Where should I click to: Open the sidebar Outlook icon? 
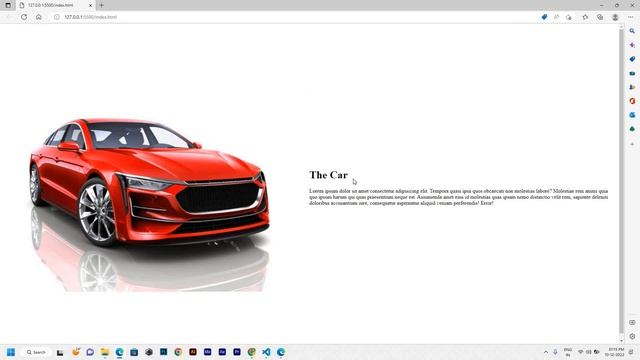632,115
